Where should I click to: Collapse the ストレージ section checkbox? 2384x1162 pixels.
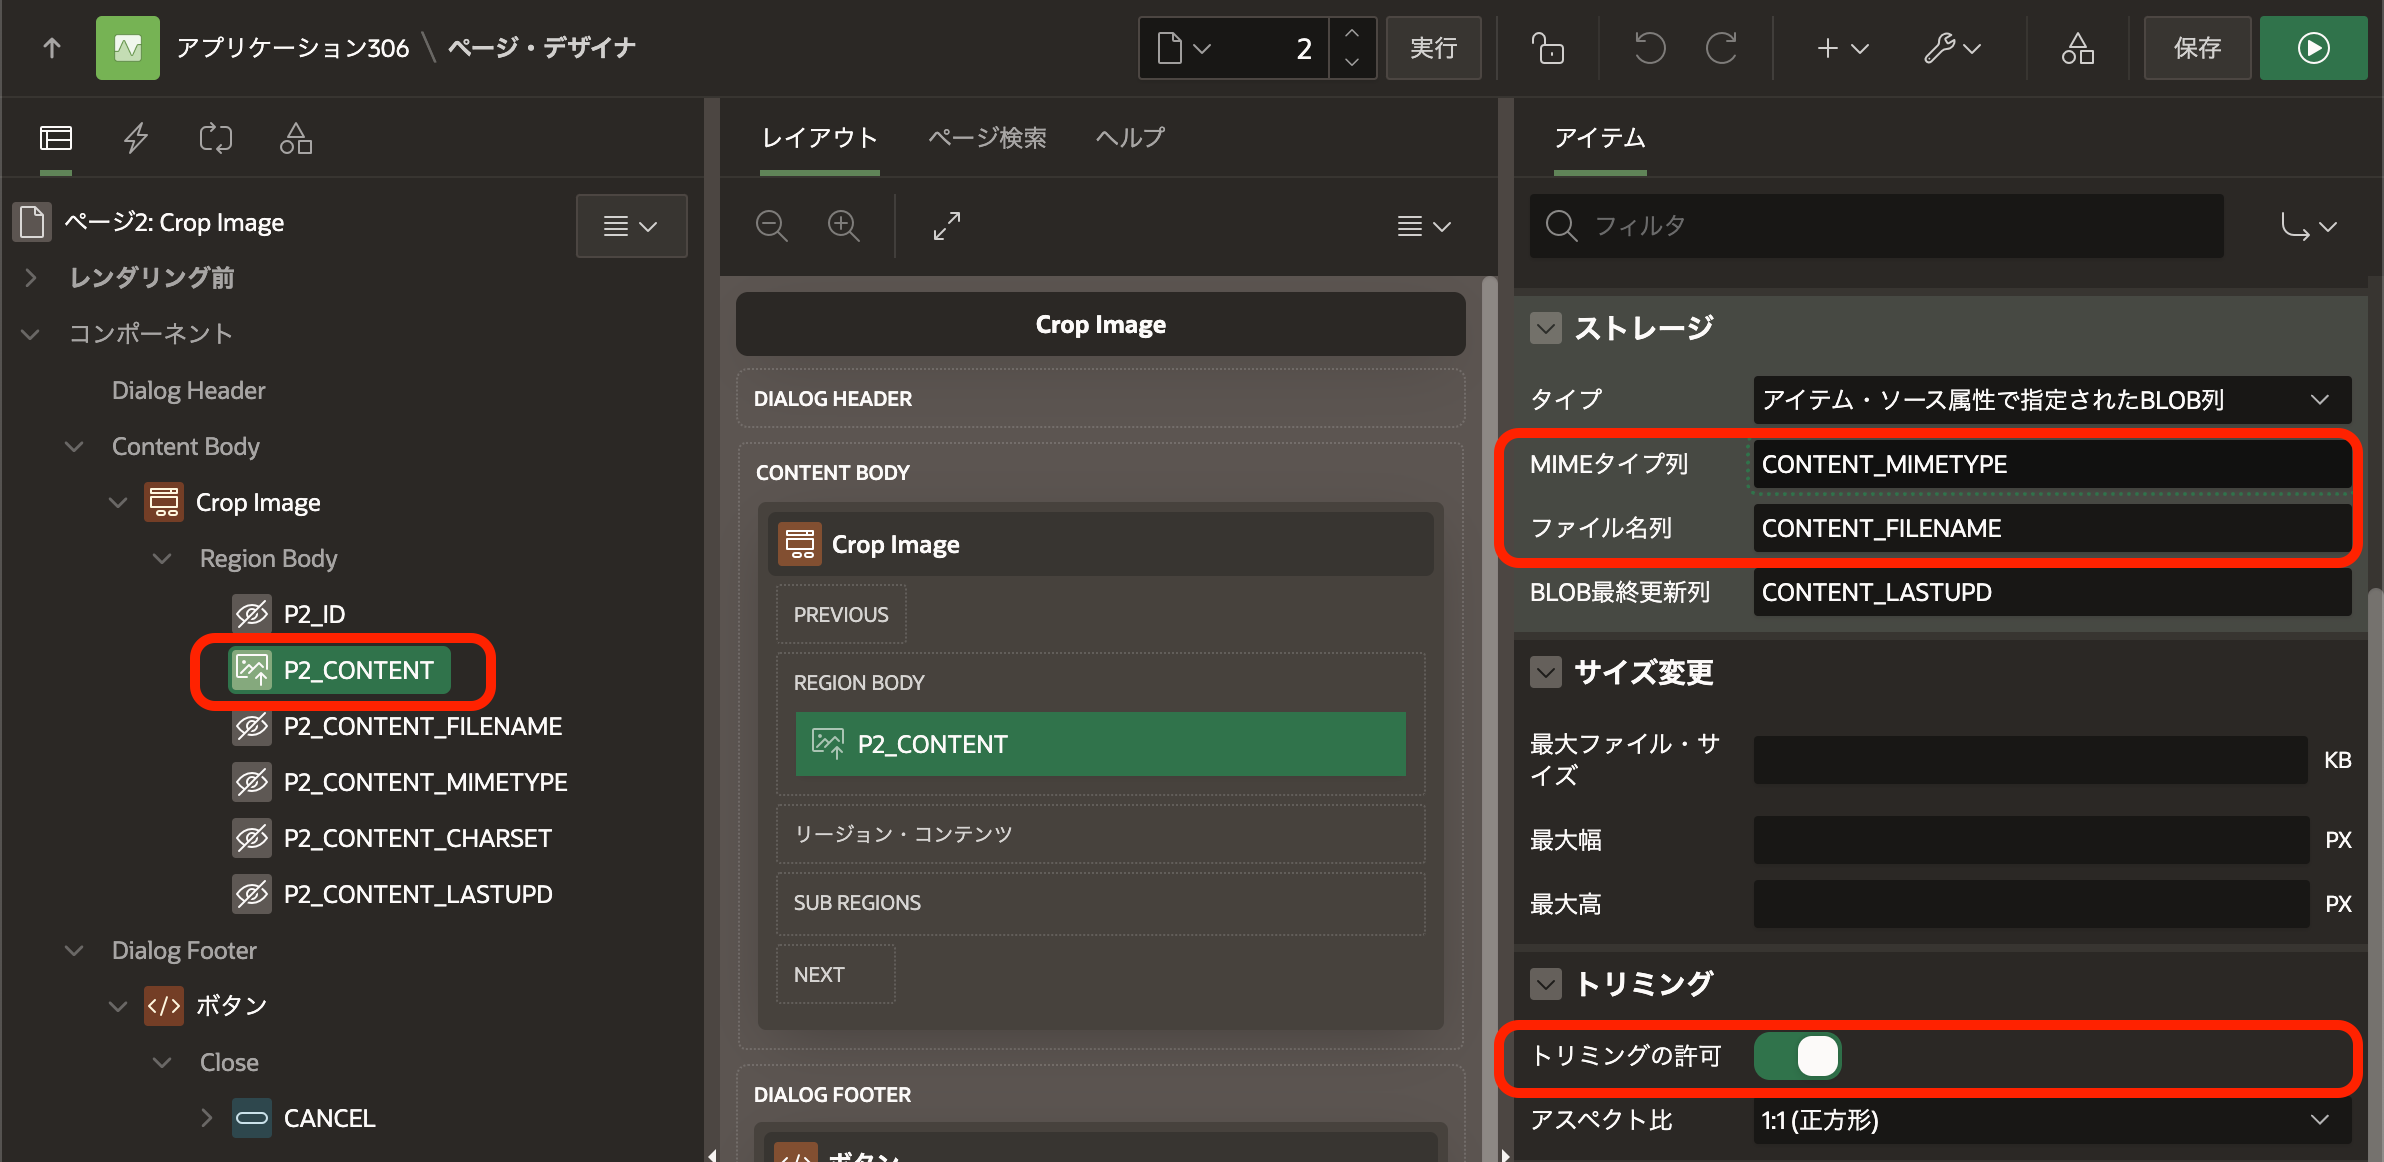(1546, 328)
